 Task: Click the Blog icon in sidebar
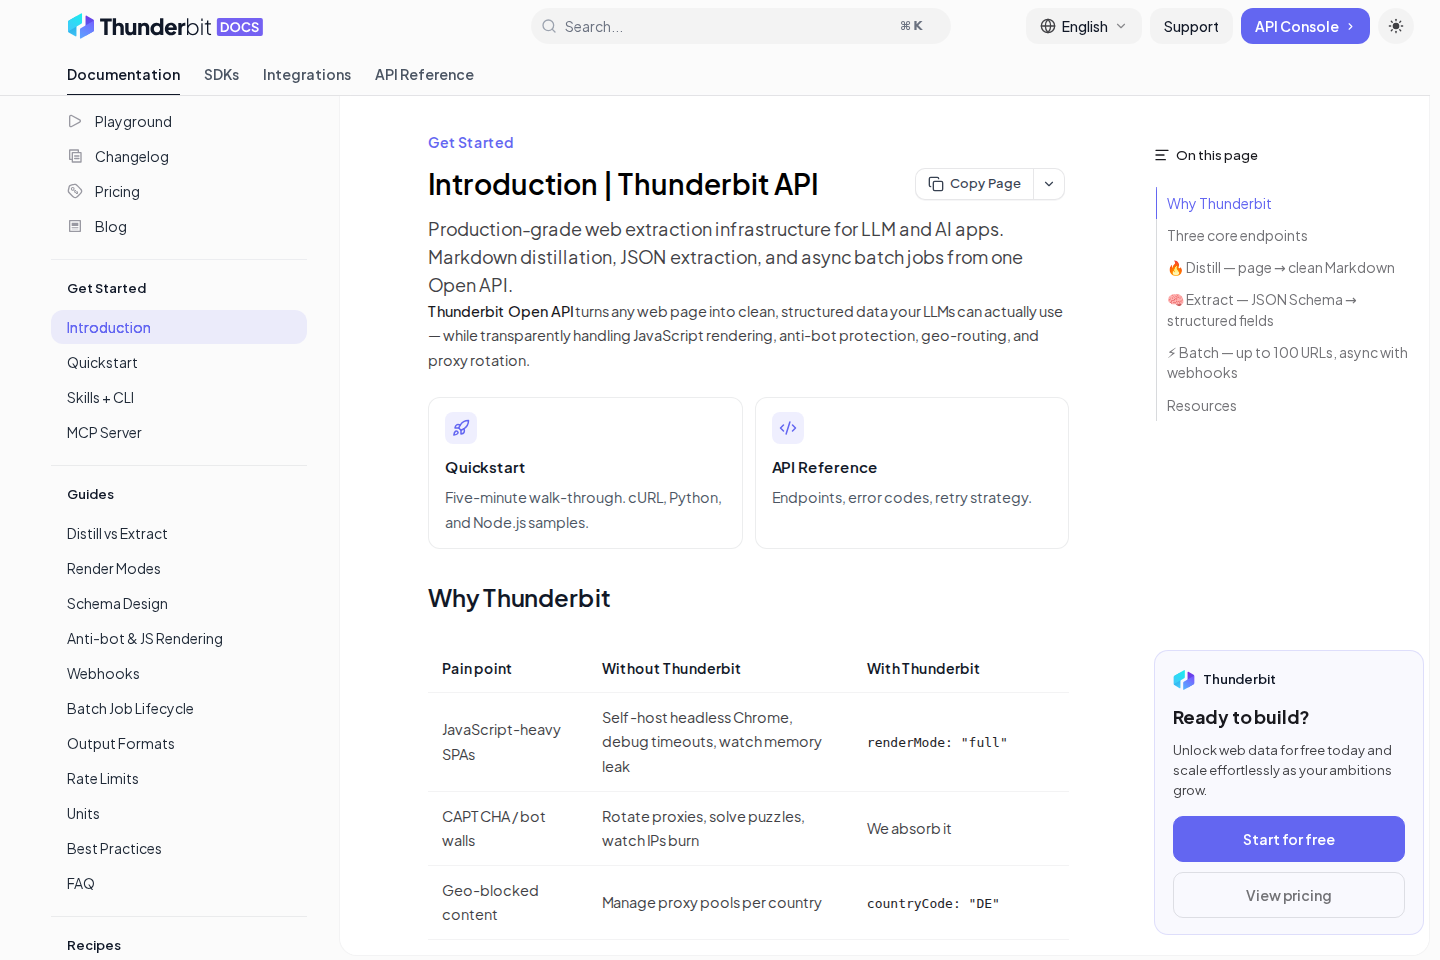[x=75, y=226]
